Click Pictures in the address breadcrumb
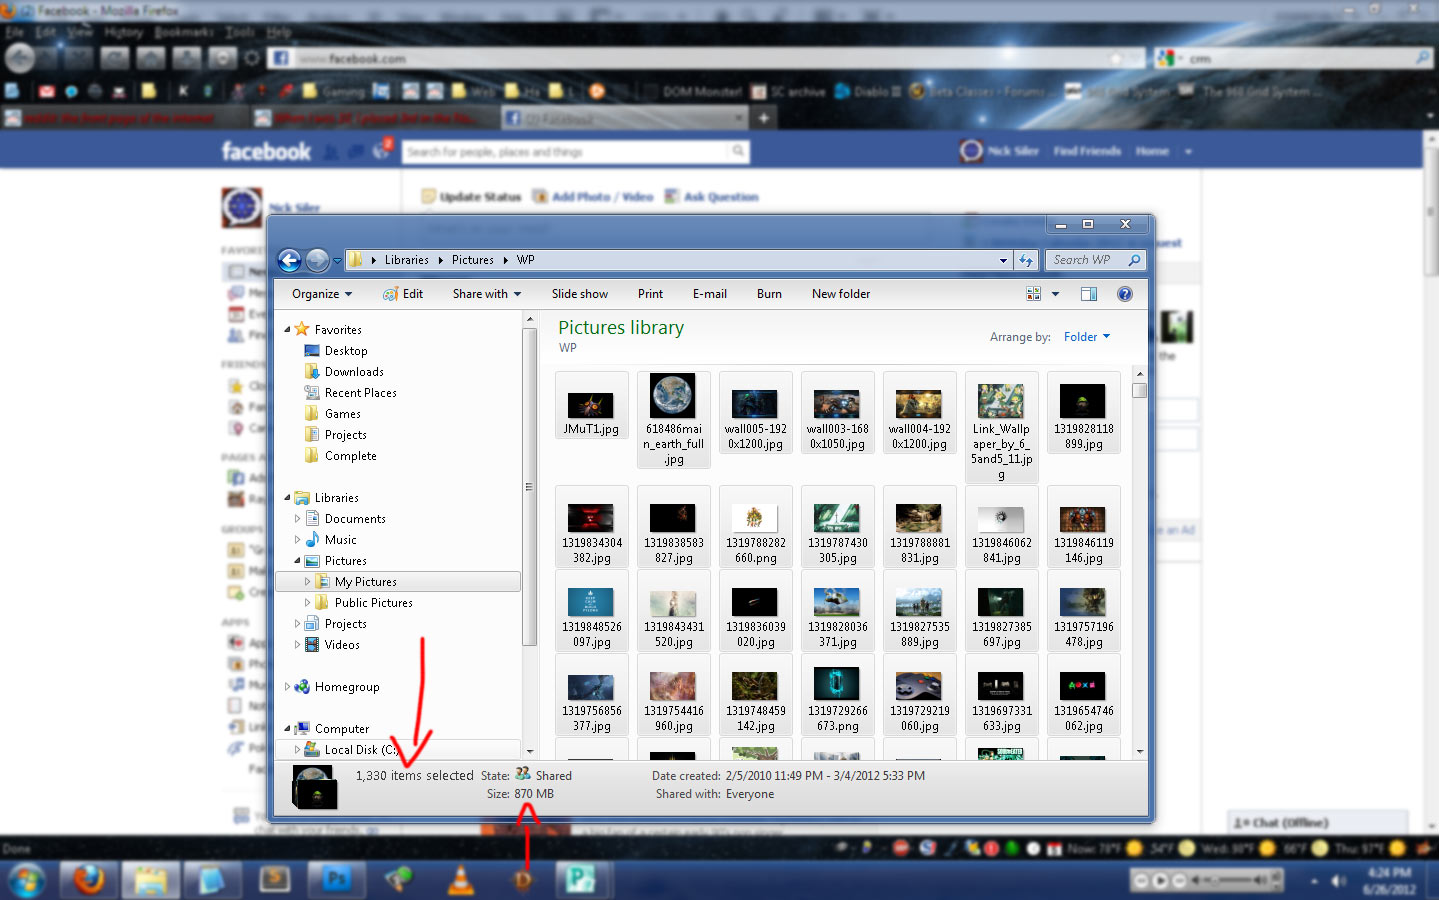Viewport: 1439px width, 900px height. point(473,260)
